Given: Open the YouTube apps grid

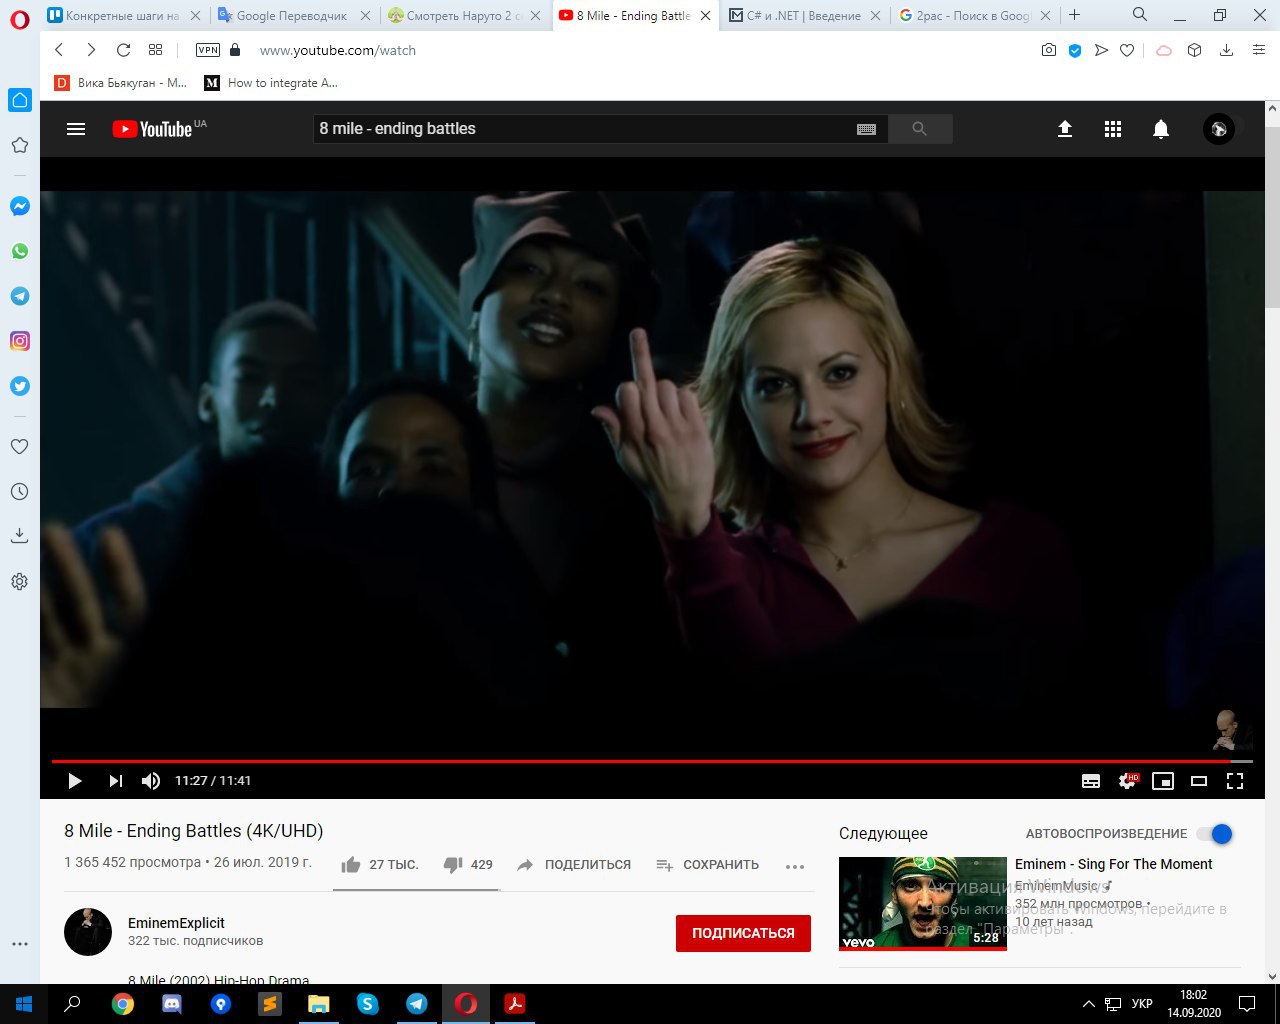Looking at the screenshot, I should (x=1113, y=129).
